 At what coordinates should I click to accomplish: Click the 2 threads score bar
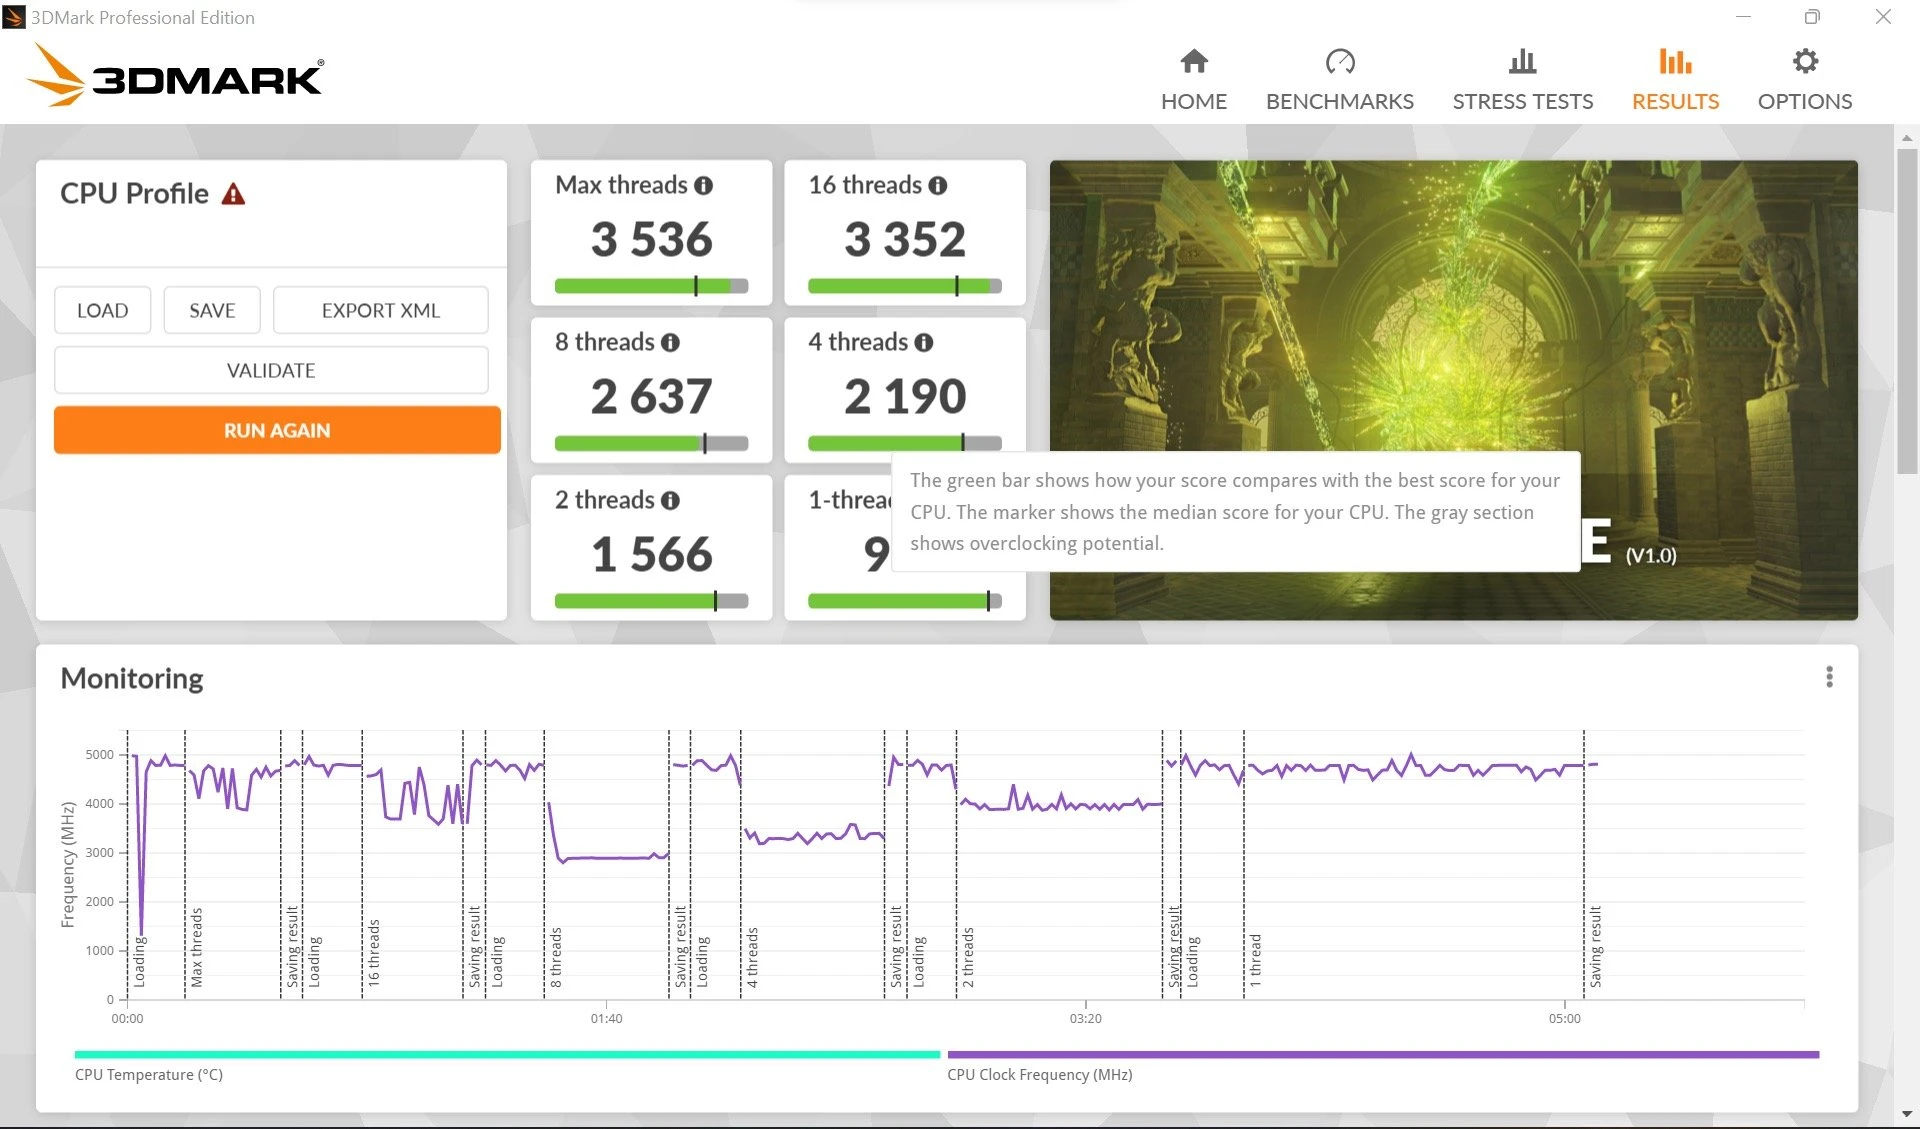[651, 601]
